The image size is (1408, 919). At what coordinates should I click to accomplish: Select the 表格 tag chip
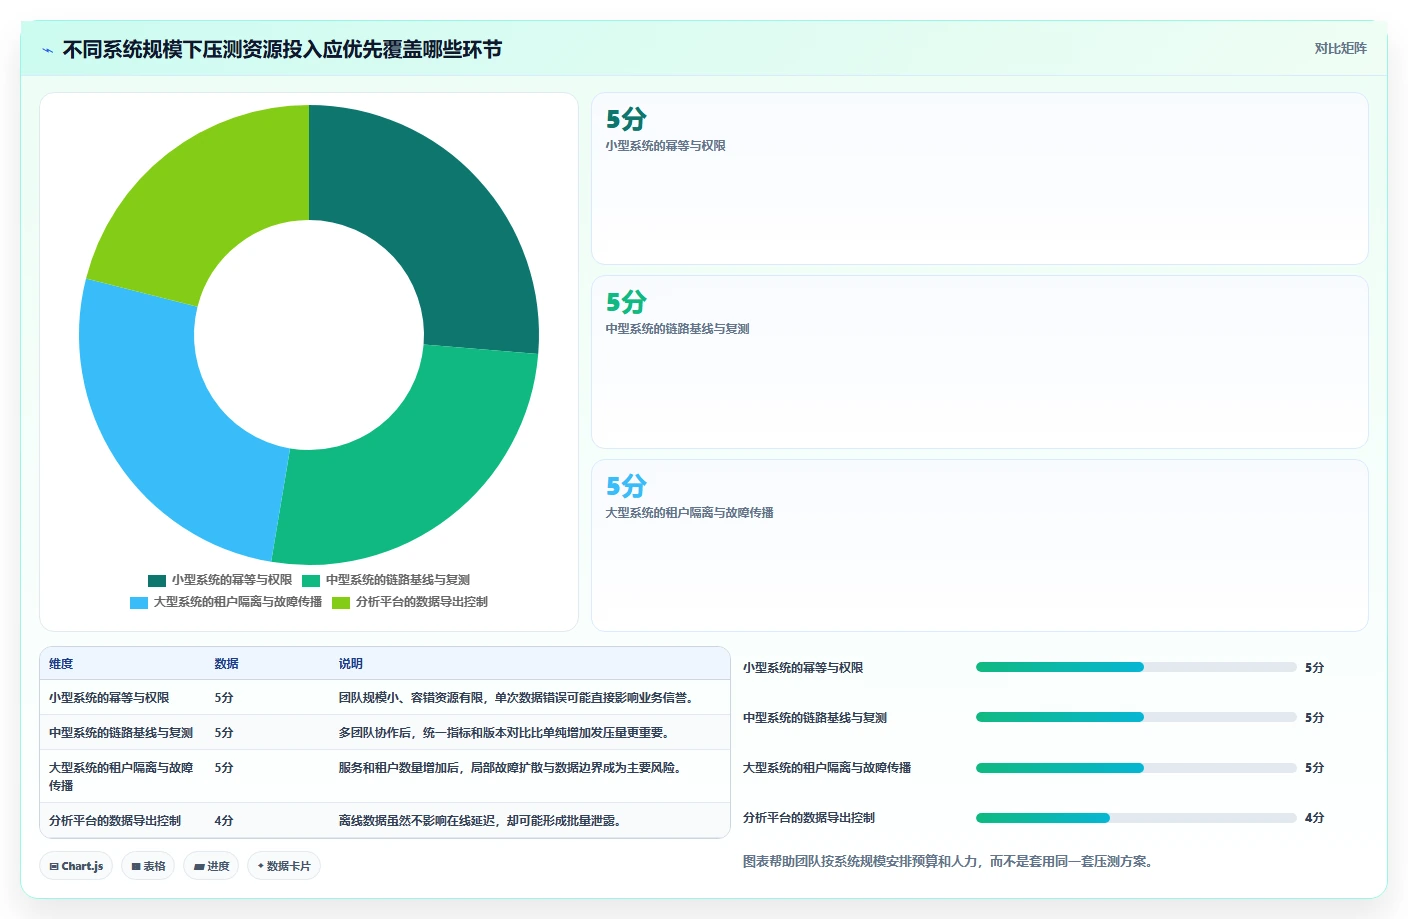coord(148,866)
